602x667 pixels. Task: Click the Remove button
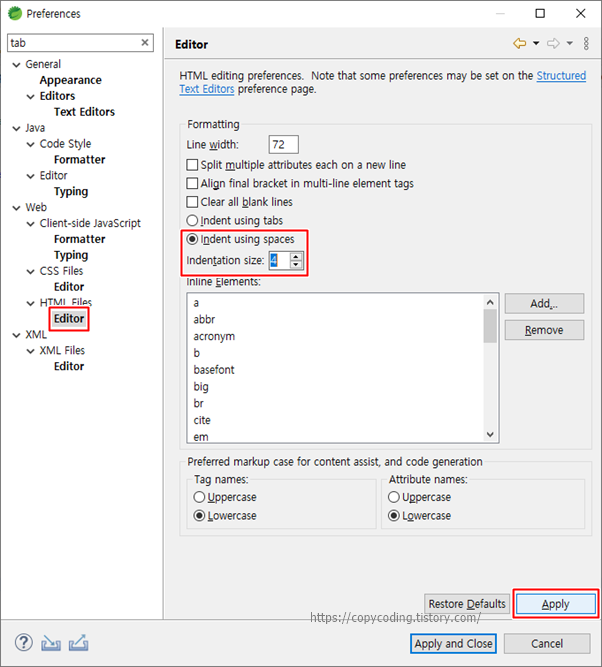click(x=544, y=330)
